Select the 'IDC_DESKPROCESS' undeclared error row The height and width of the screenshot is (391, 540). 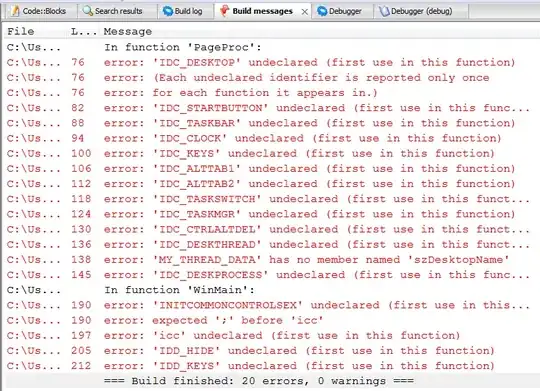[x=270, y=275]
